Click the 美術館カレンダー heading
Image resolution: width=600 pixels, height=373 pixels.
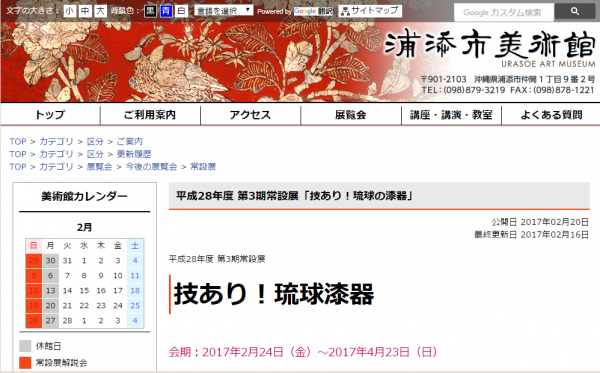pyautogui.click(x=85, y=196)
